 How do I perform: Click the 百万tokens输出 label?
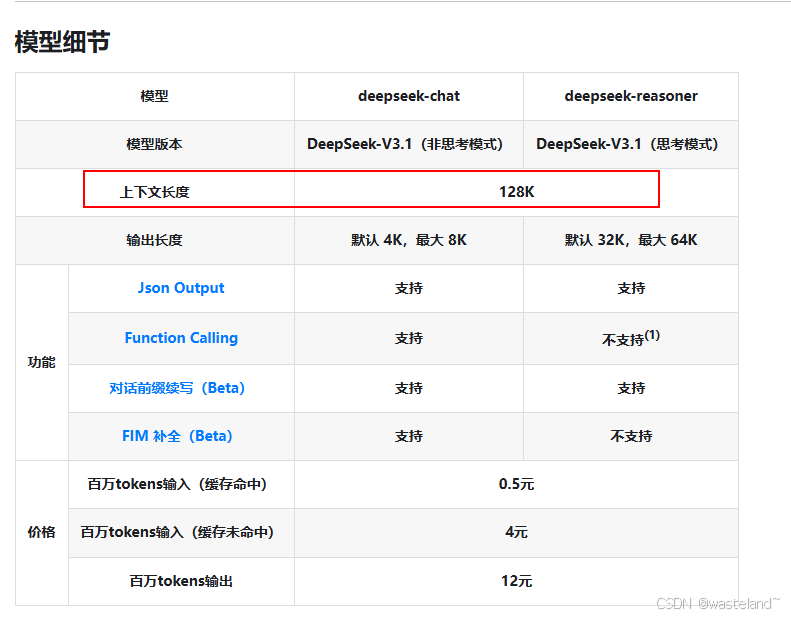coord(181,581)
